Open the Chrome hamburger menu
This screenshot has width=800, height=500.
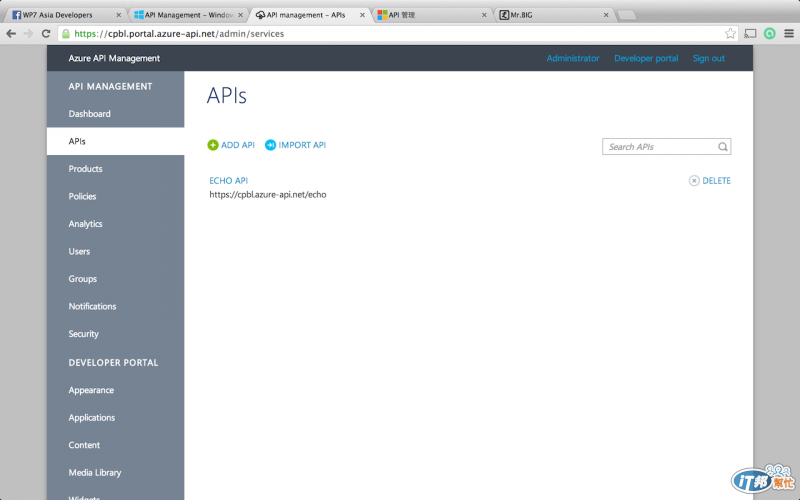click(789, 34)
